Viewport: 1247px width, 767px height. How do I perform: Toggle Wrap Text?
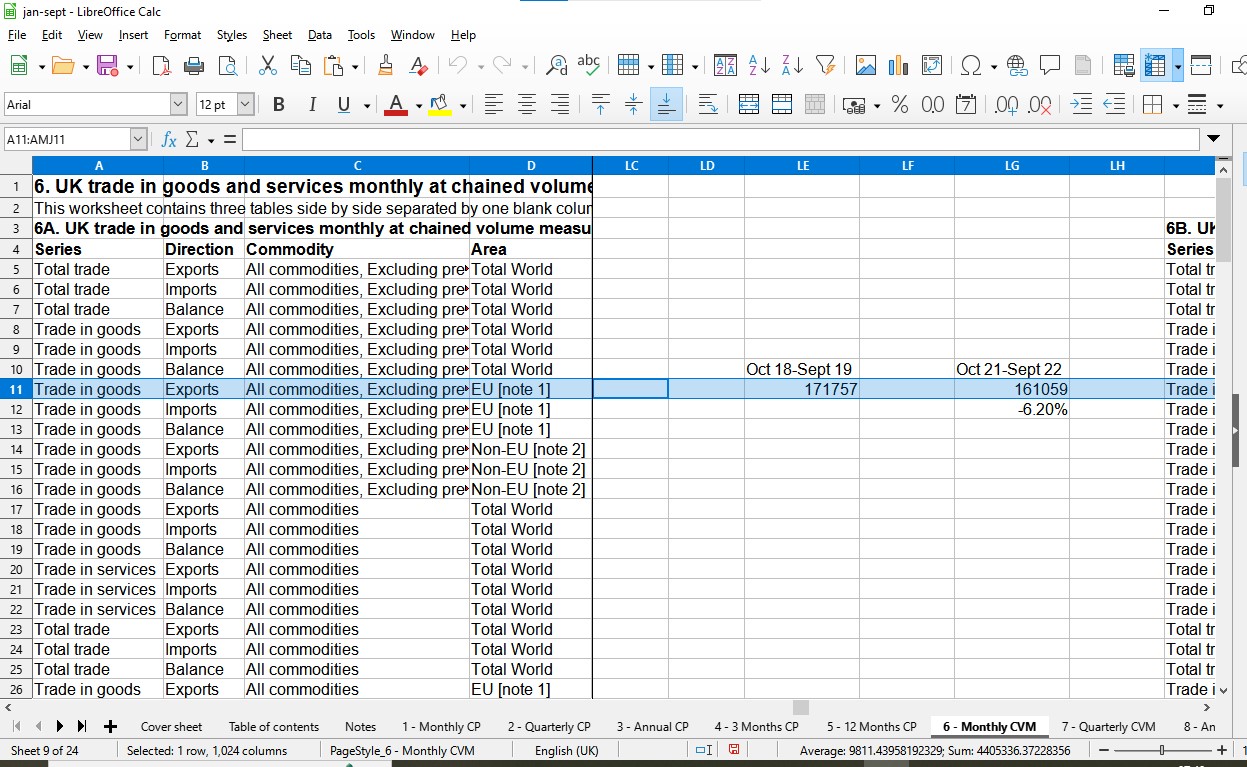707,104
